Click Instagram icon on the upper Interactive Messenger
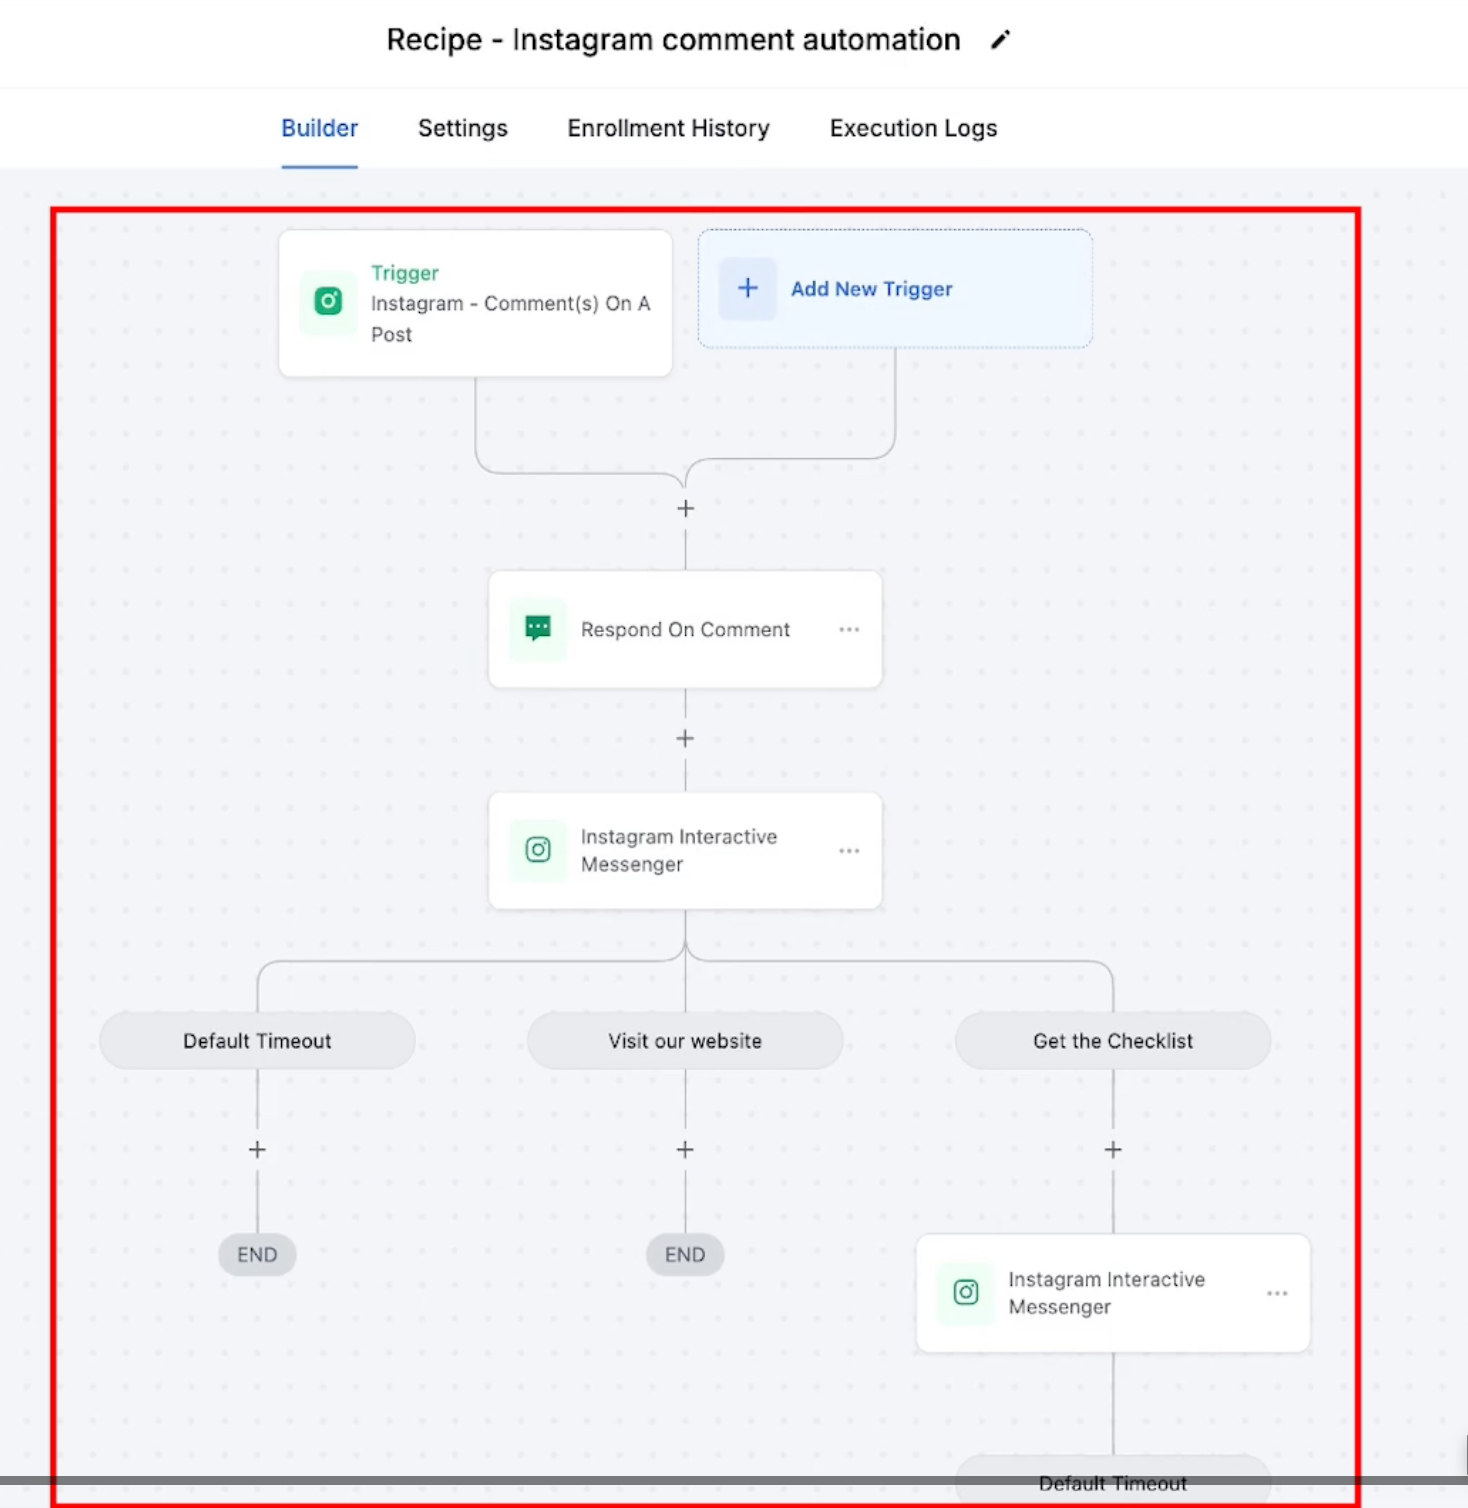The width and height of the screenshot is (1468, 1508). tap(538, 850)
